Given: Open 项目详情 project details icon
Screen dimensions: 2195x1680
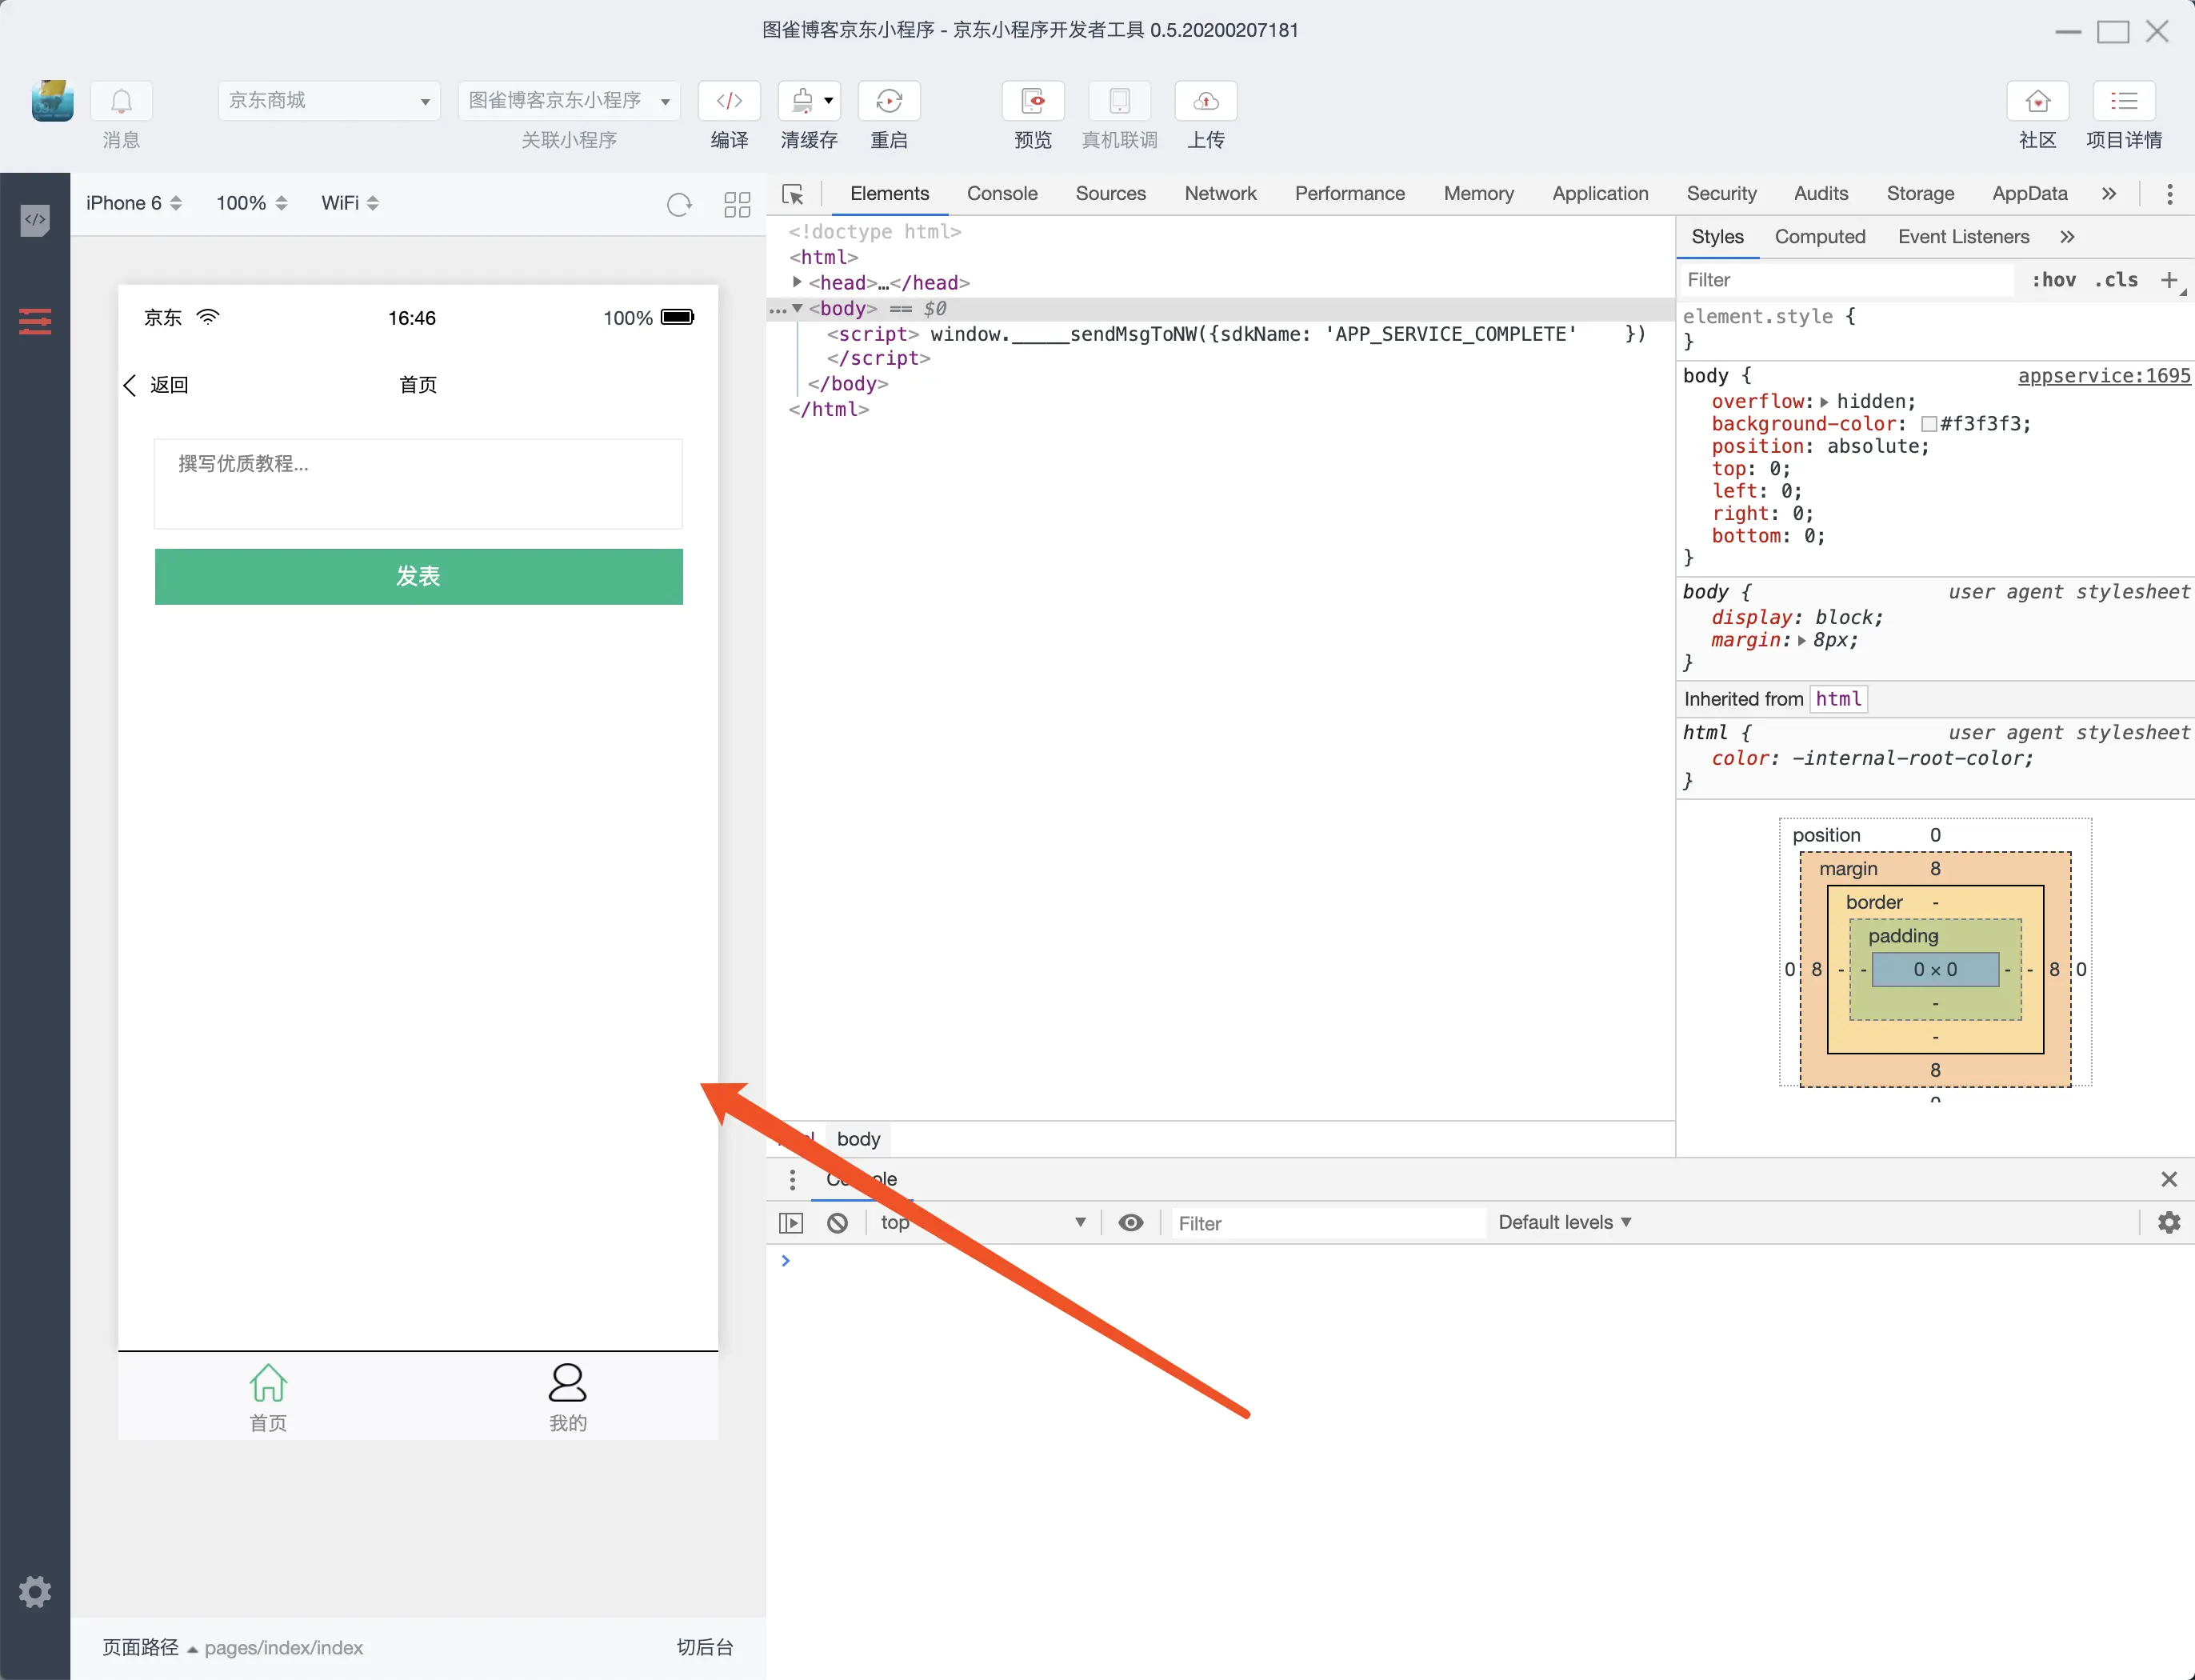Looking at the screenshot, I should [2124, 101].
